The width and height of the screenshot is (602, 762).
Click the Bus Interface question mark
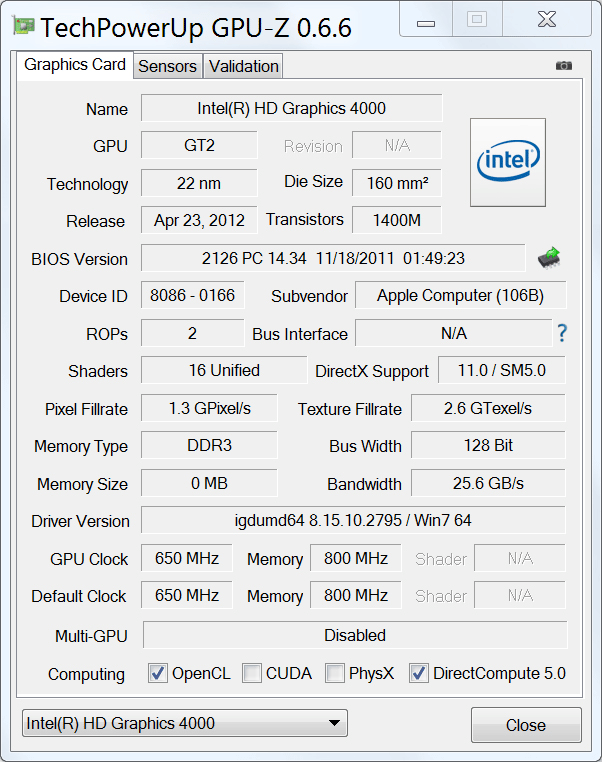point(562,333)
